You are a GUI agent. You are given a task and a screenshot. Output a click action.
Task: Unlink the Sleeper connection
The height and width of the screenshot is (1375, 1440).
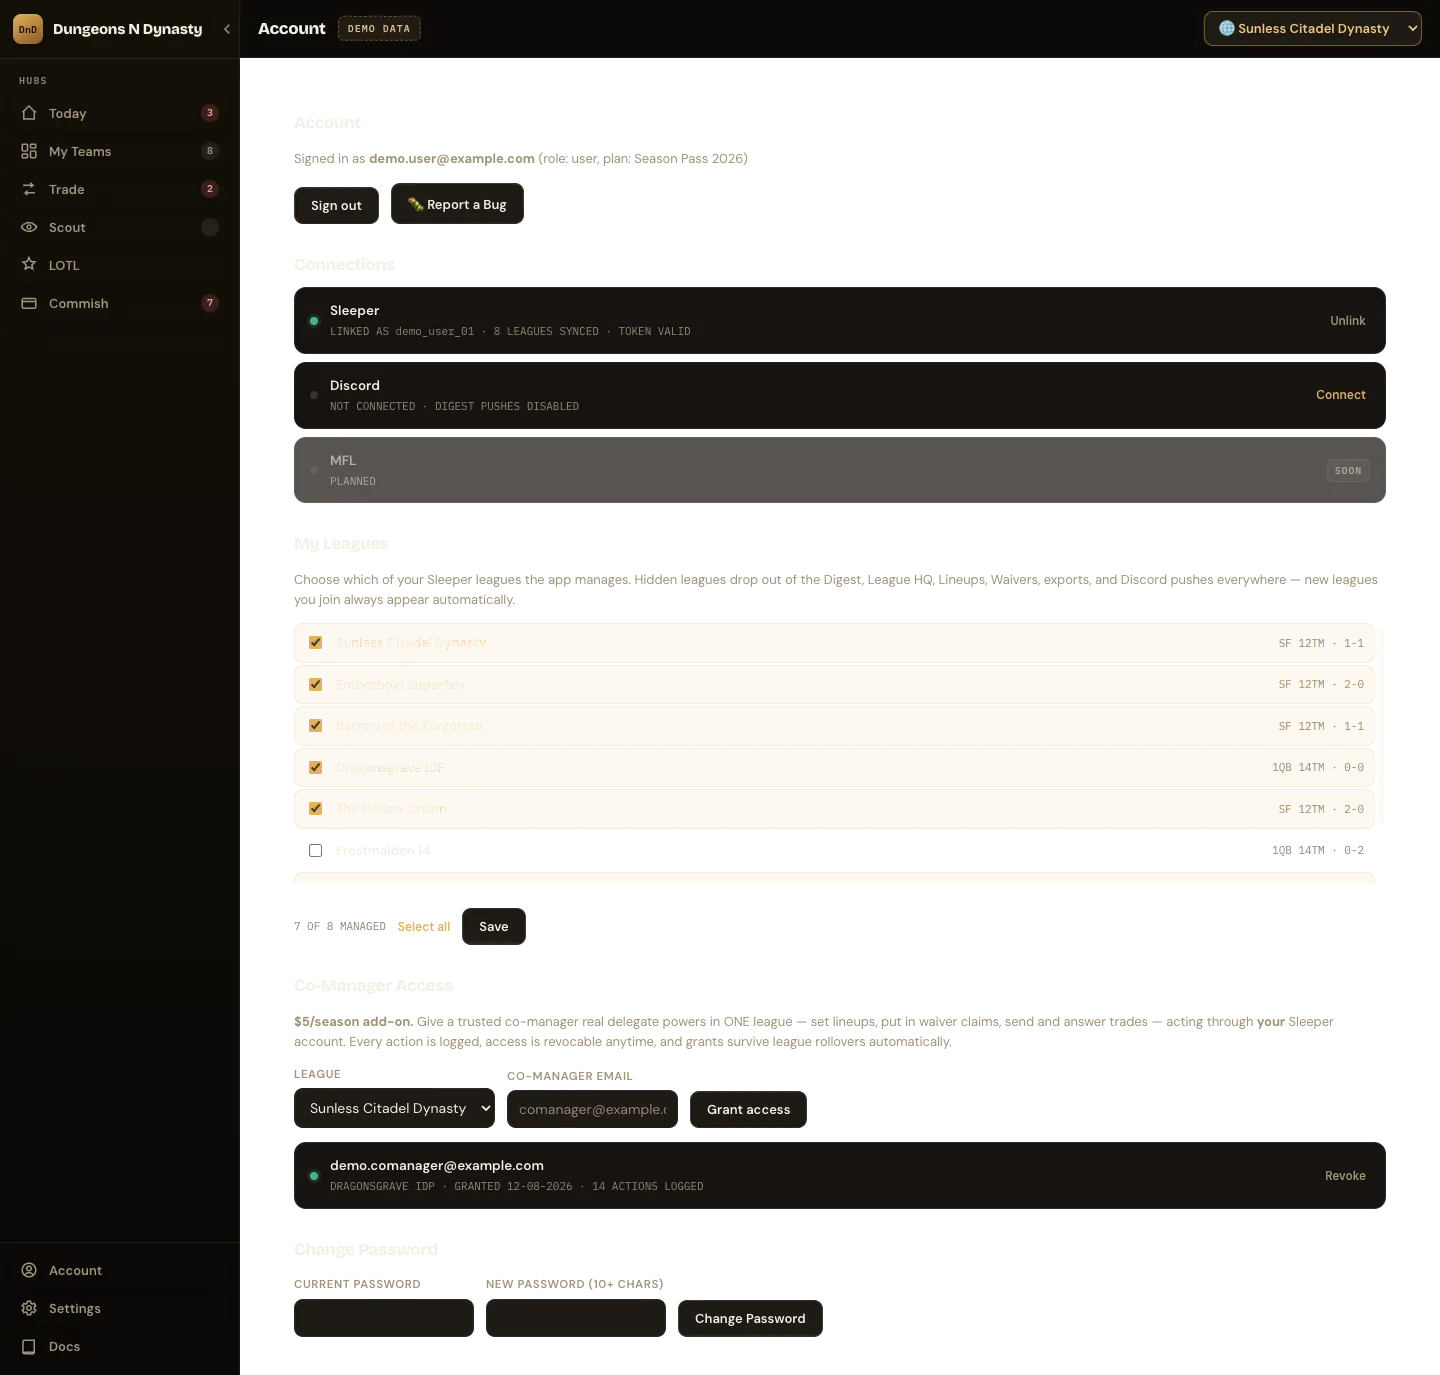(x=1347, y=321)
